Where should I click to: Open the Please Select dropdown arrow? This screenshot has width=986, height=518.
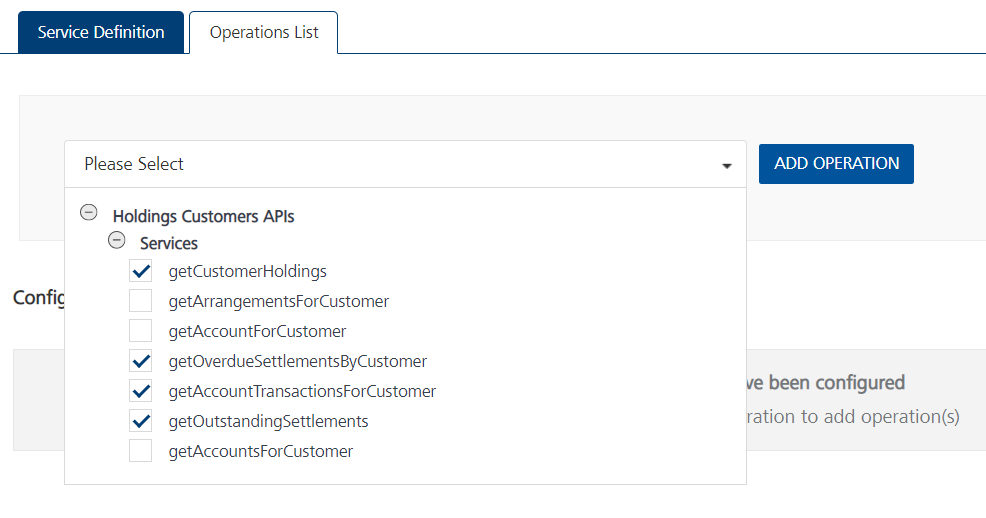727,166
